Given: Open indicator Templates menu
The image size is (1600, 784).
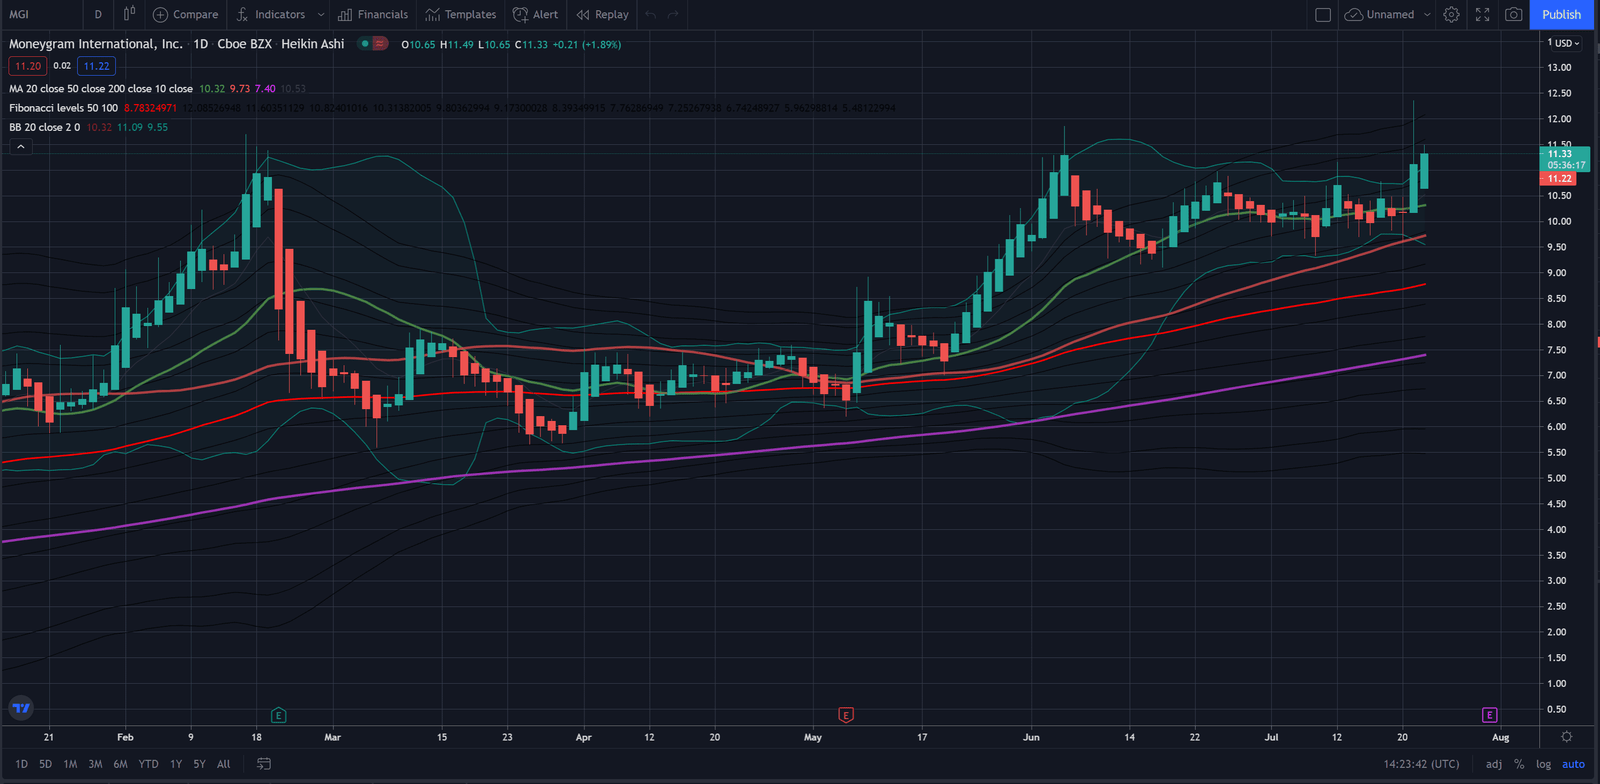Looking at the screenshot, I should coord(461,14).
